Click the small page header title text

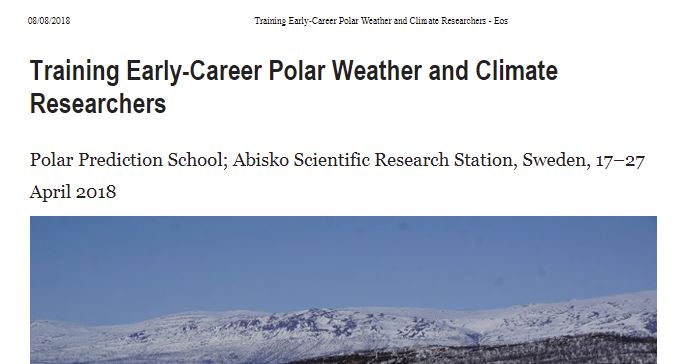coord(381,21)
